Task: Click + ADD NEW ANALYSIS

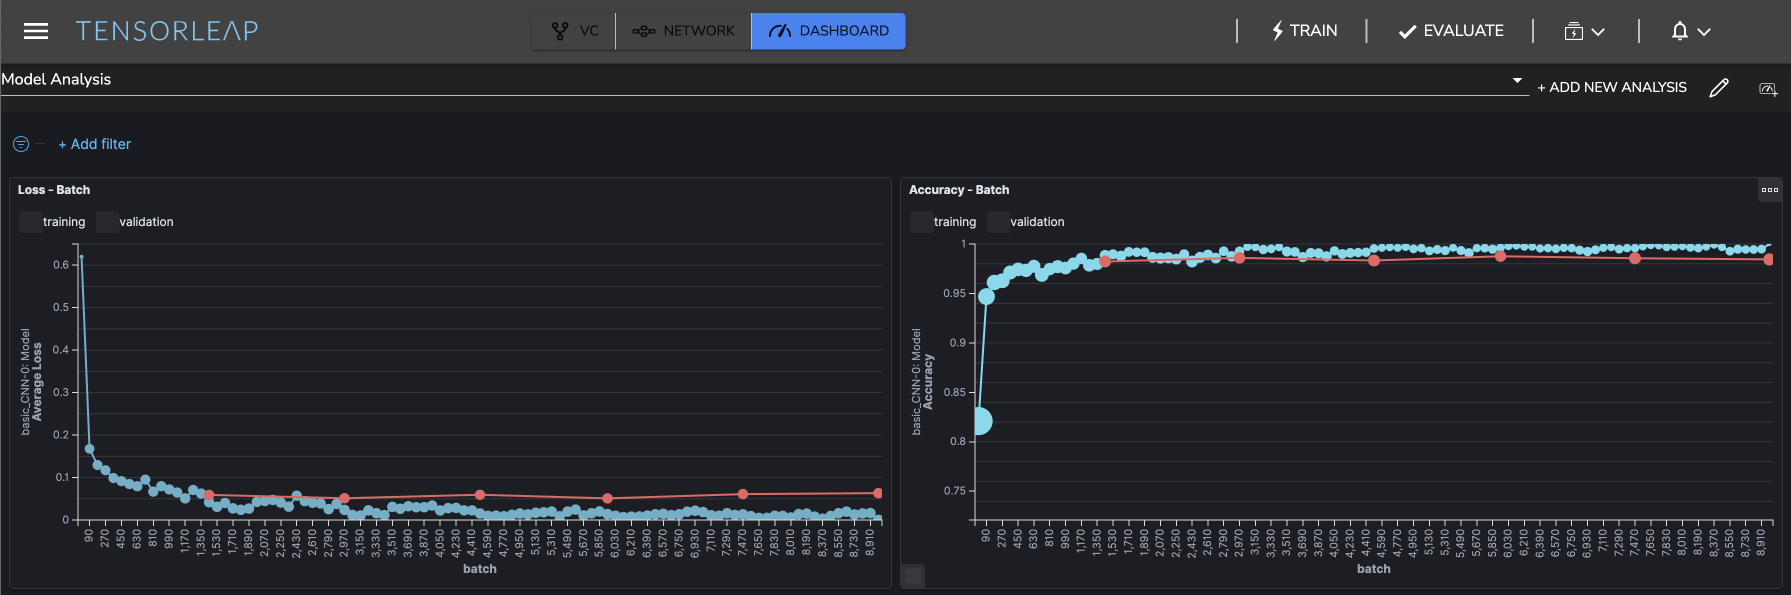Action: [1611, 88]
